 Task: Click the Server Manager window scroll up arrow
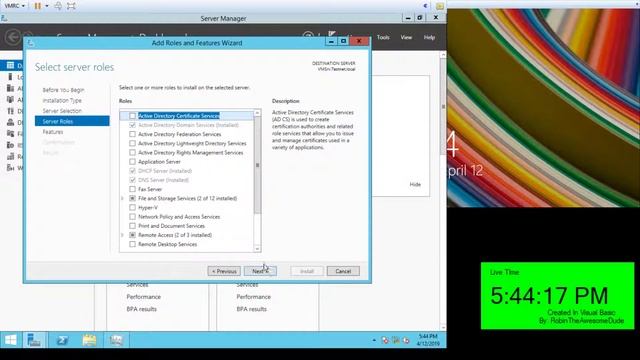443,55
